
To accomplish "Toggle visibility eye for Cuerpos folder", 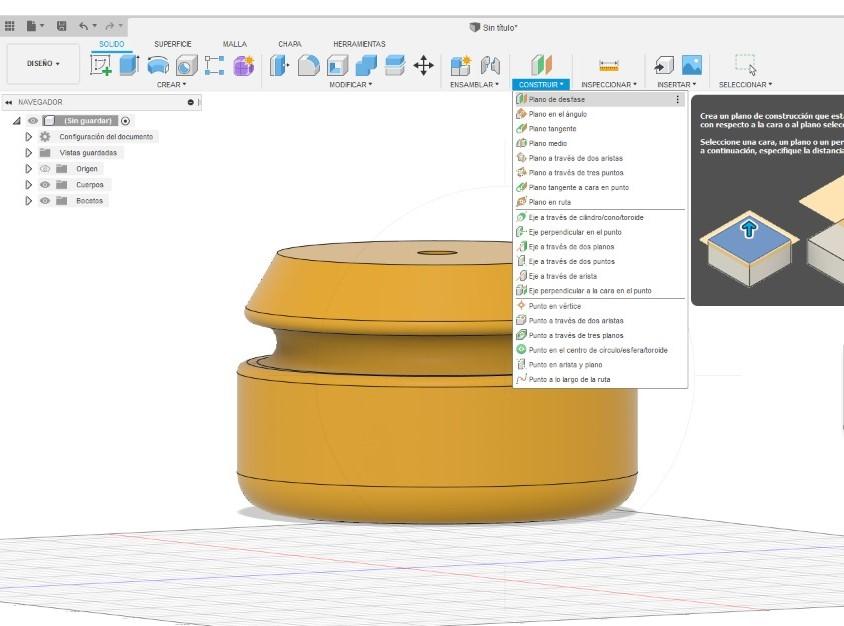I will click(x=45, y=185).
